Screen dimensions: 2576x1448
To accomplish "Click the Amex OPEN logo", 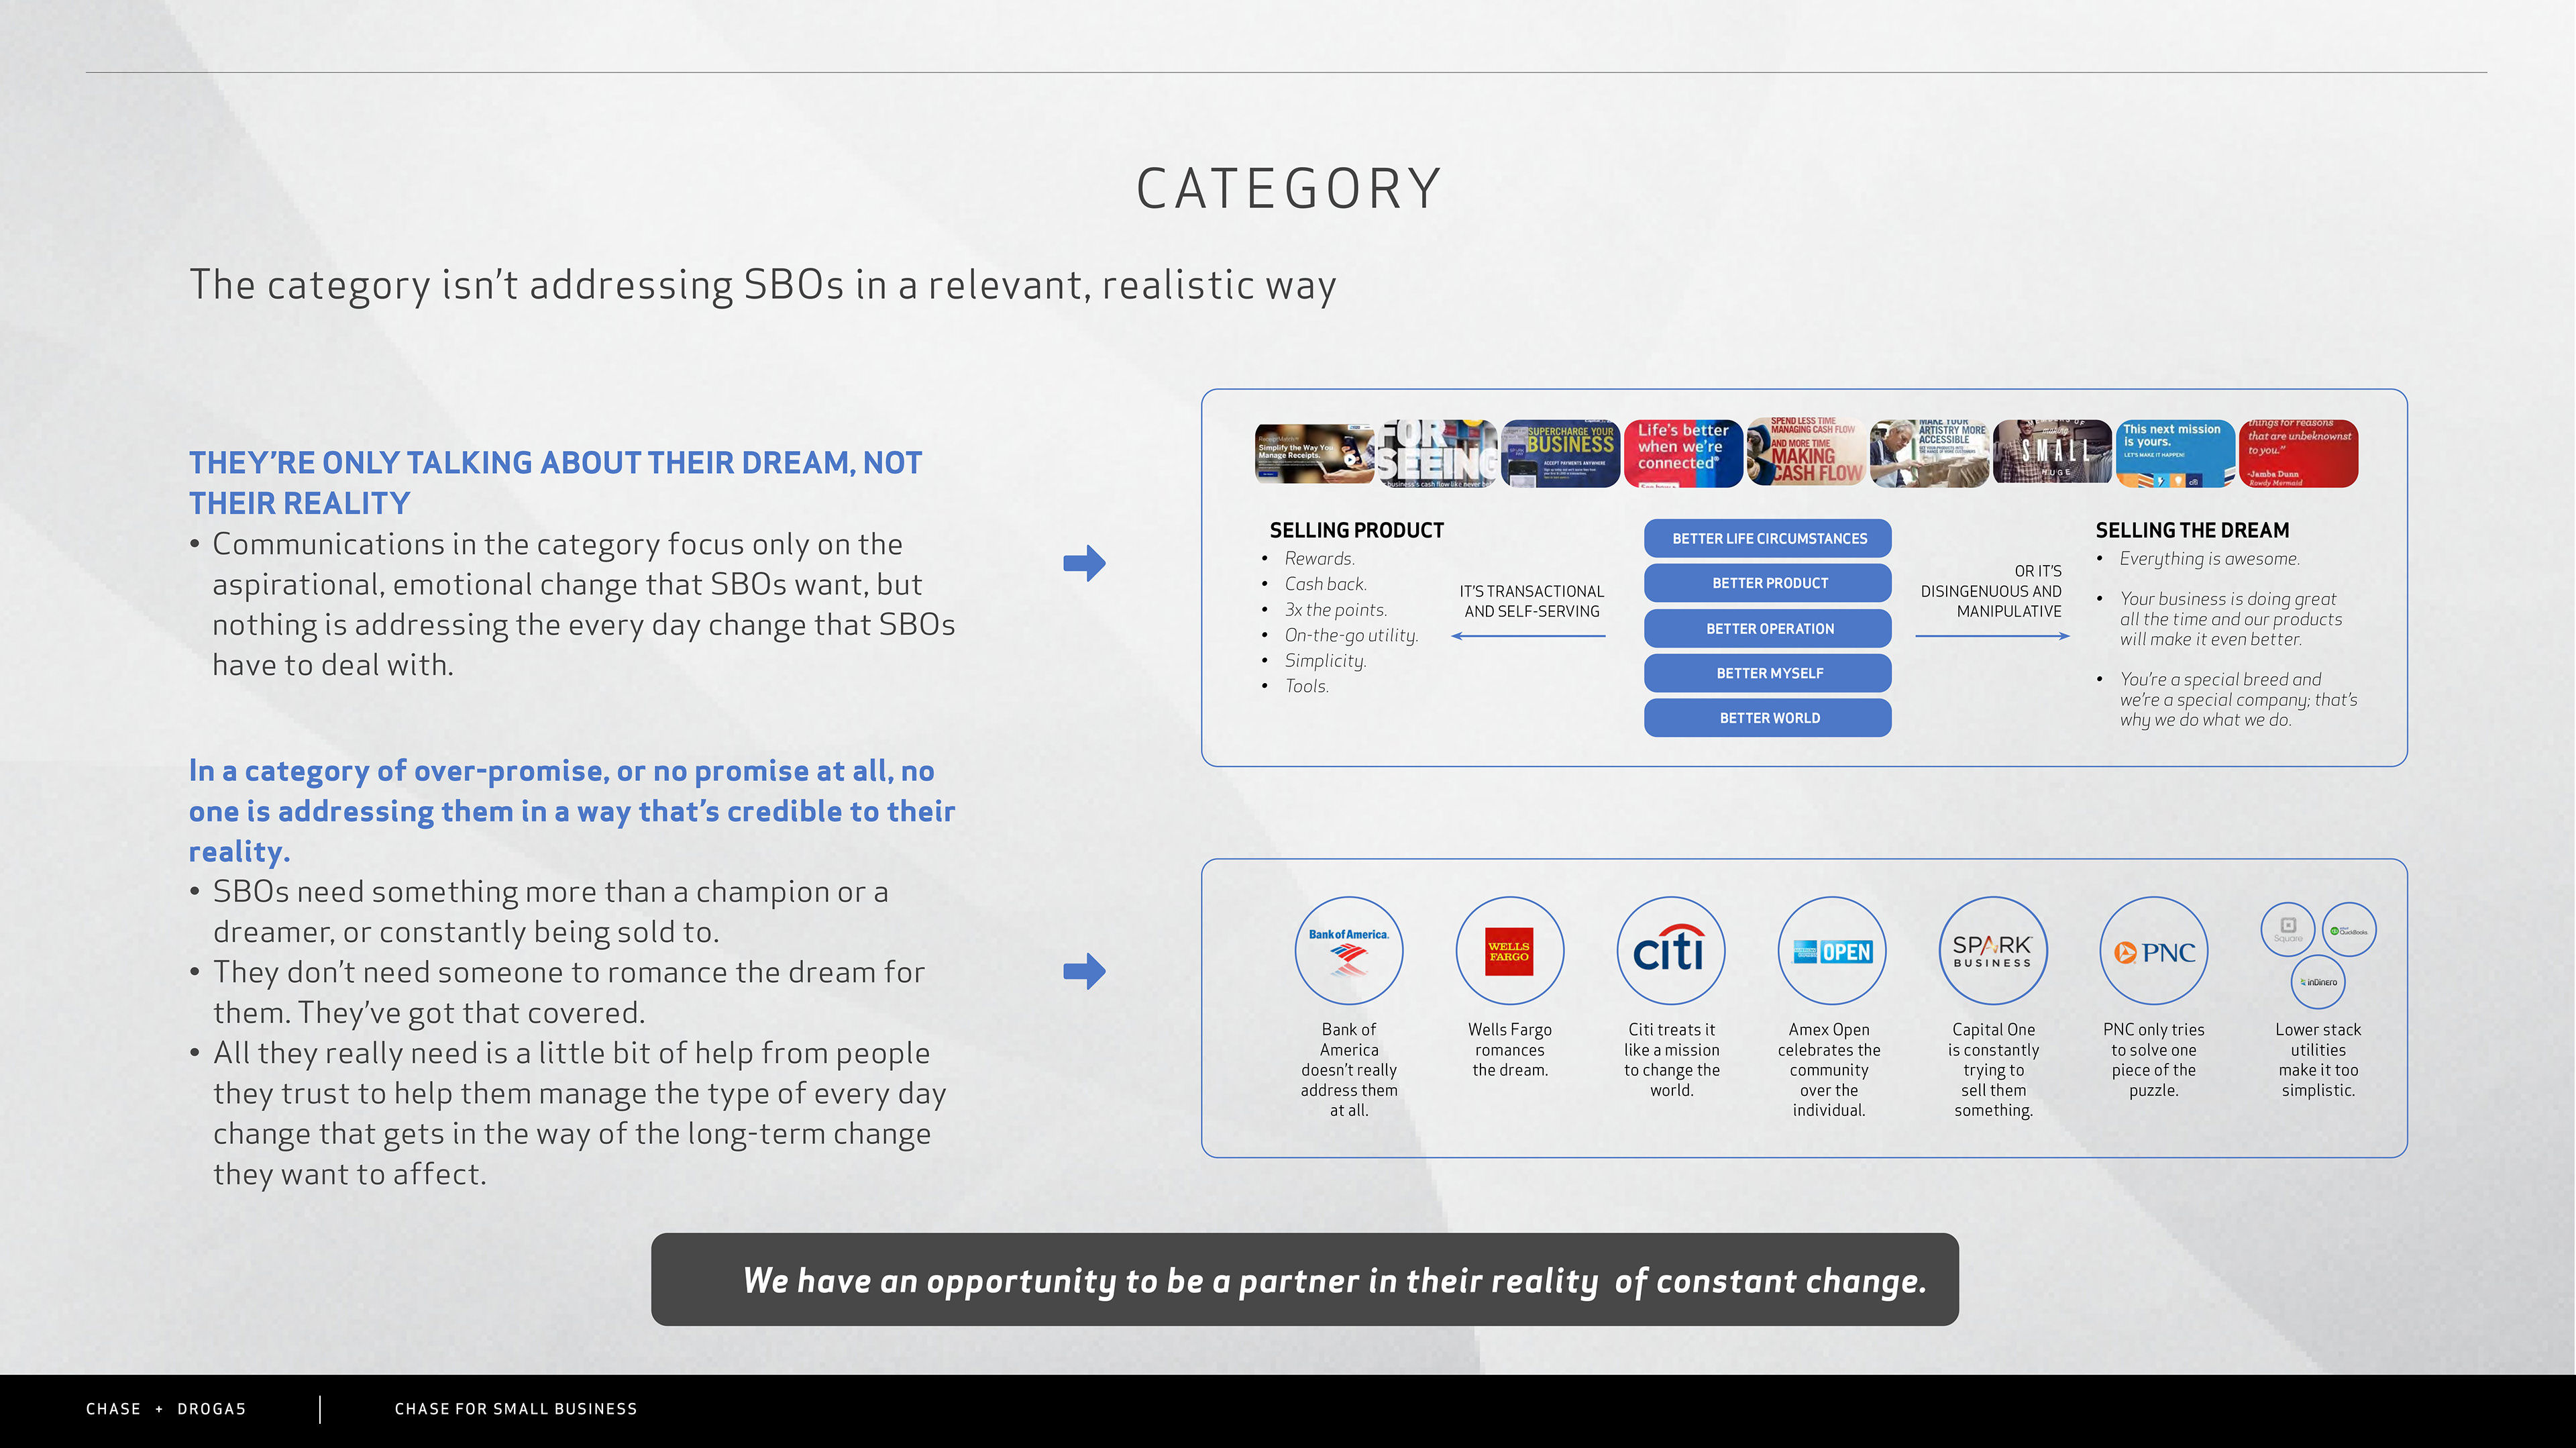I will tap(1831, 951).
